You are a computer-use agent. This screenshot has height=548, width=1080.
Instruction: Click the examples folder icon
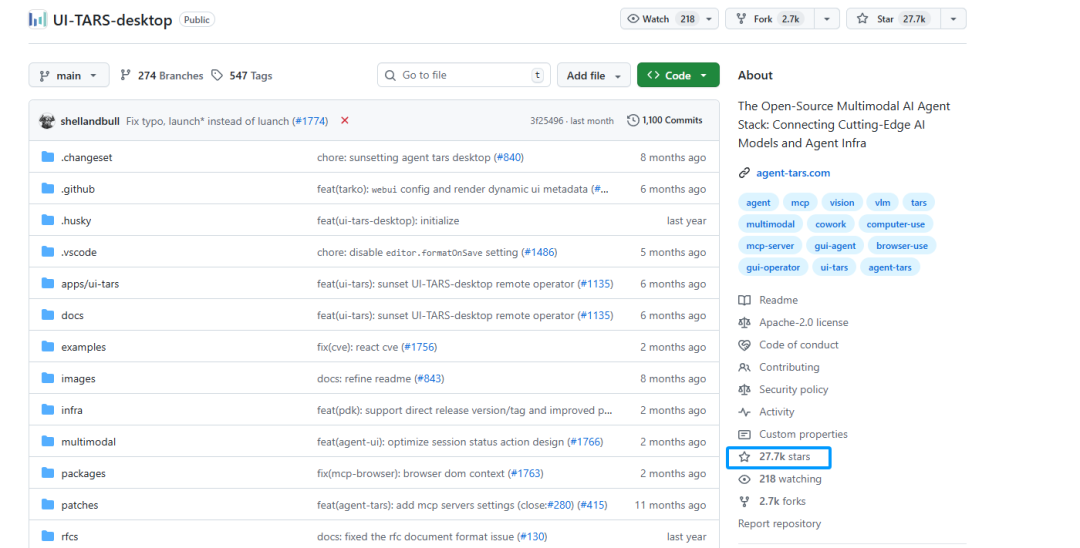[48, 347]
